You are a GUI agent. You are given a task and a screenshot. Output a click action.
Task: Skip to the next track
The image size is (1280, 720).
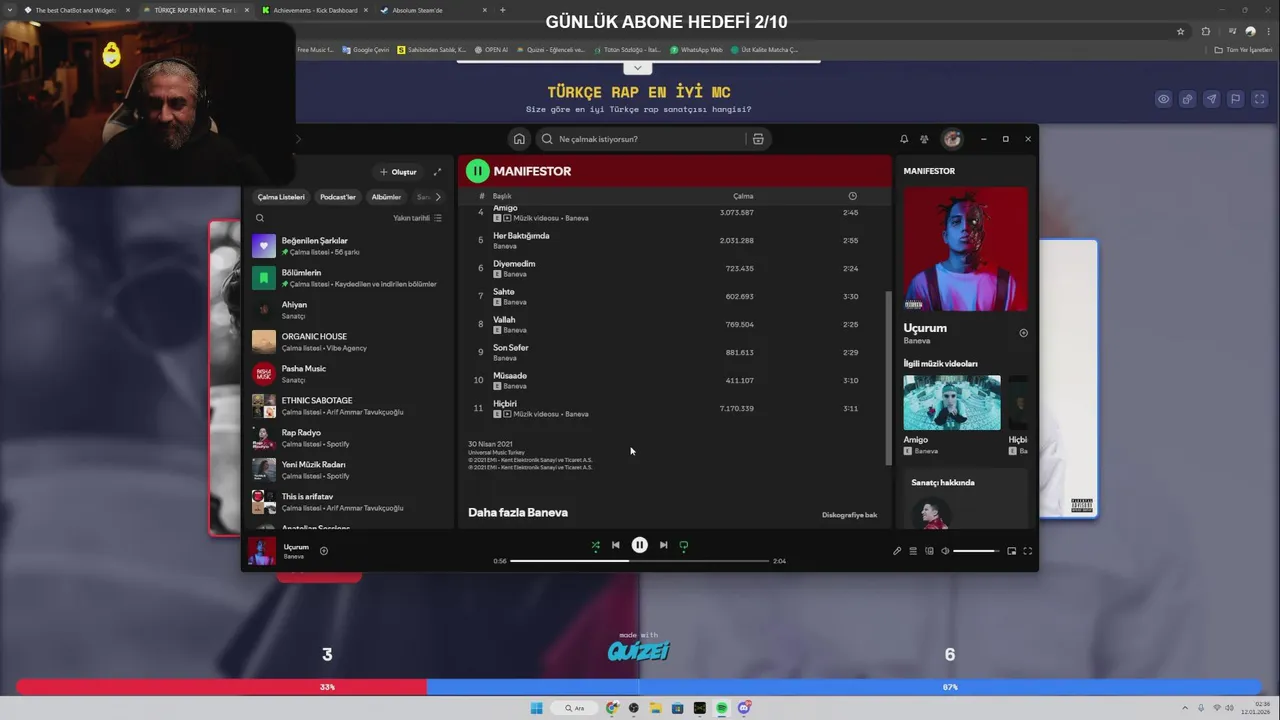[x=663, y=545]
